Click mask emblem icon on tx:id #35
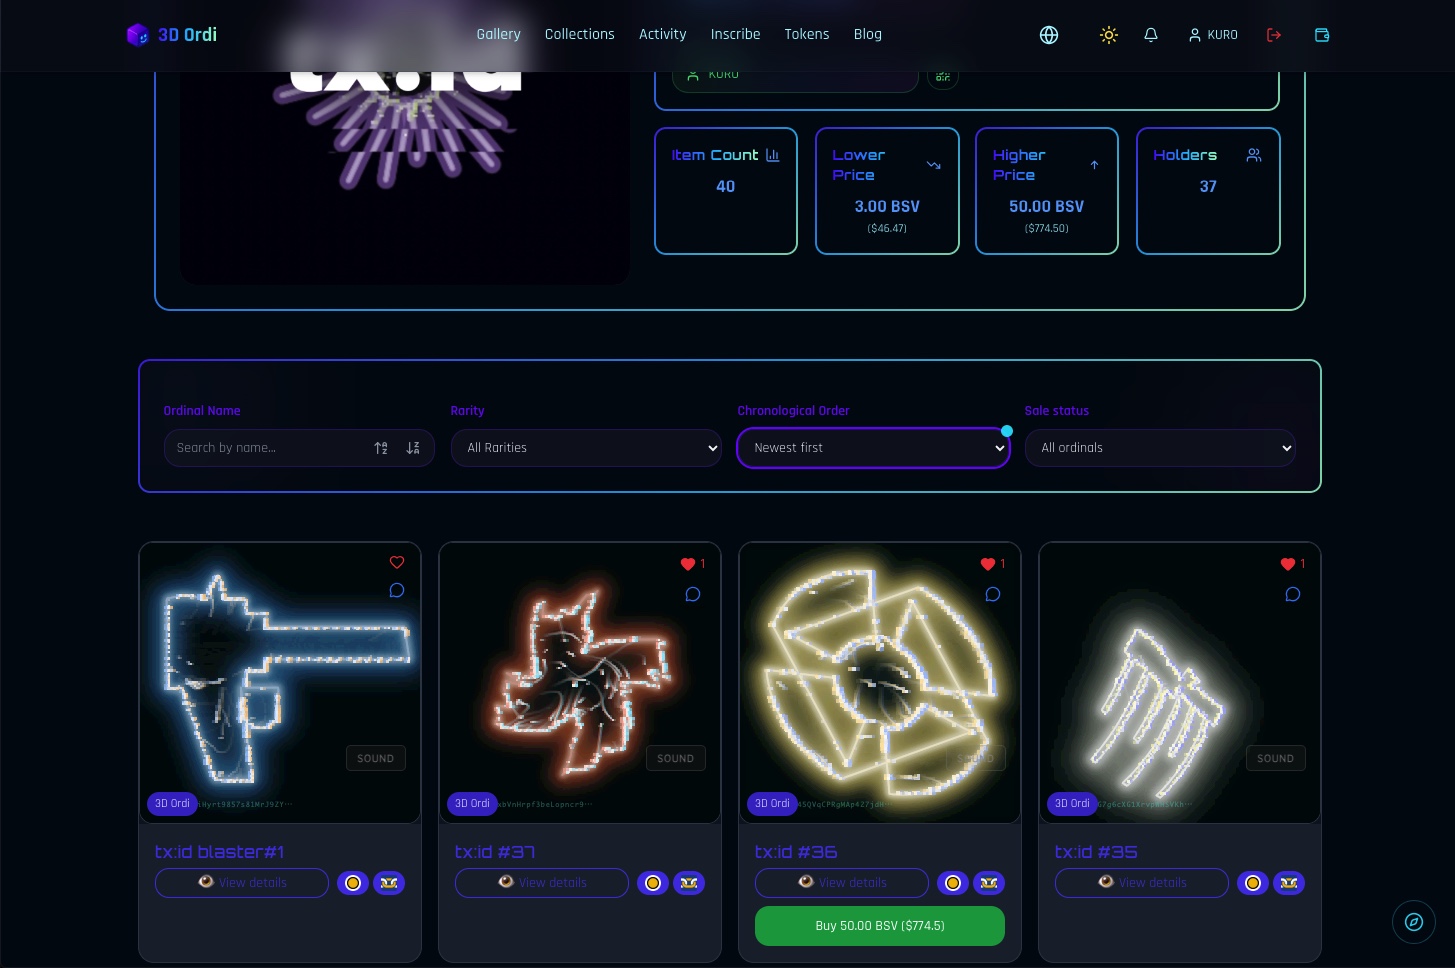Viewport: 1455px width, 968px height. [1289, 883]
